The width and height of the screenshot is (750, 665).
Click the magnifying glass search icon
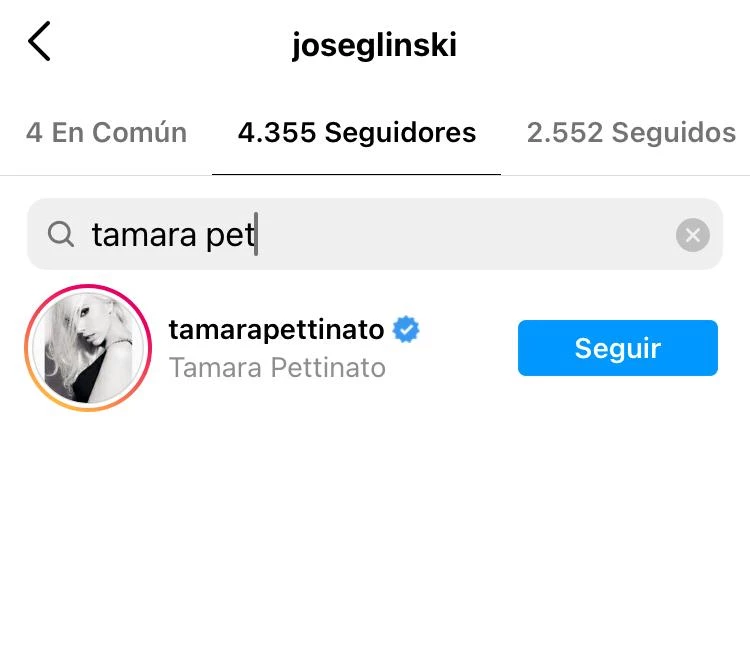click(61, 234)
